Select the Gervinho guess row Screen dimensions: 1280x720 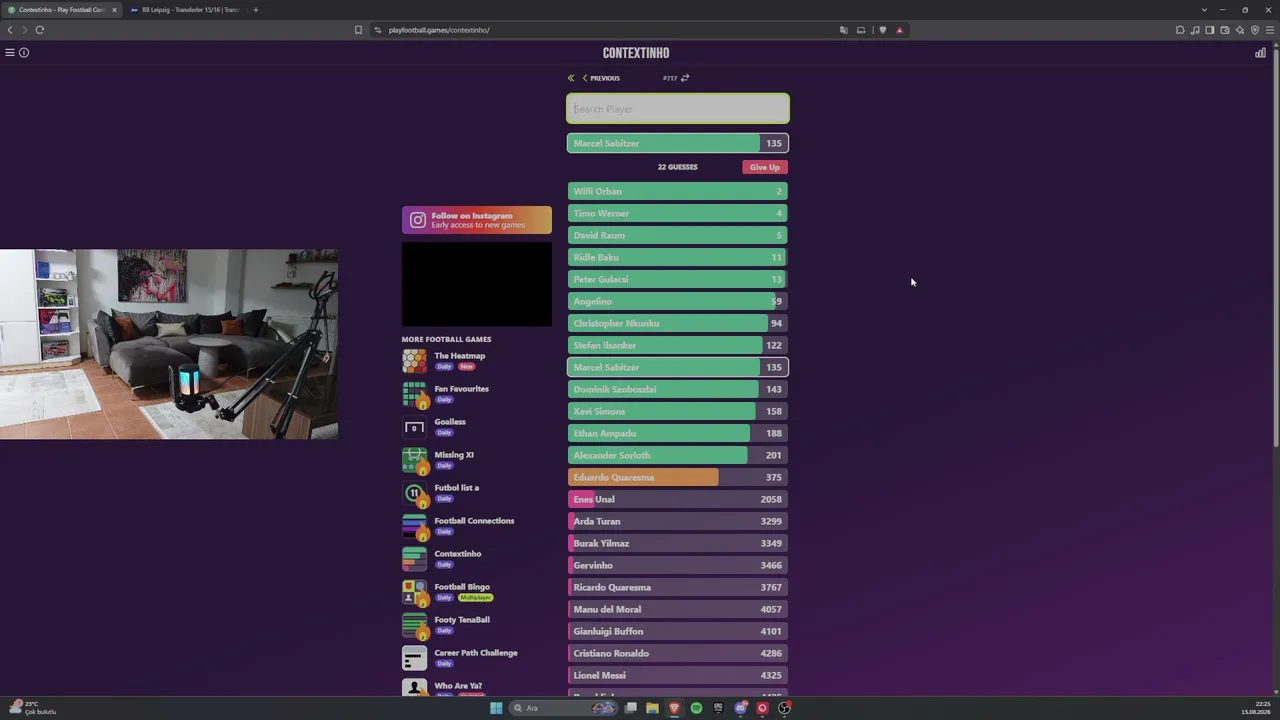[678, 565]
